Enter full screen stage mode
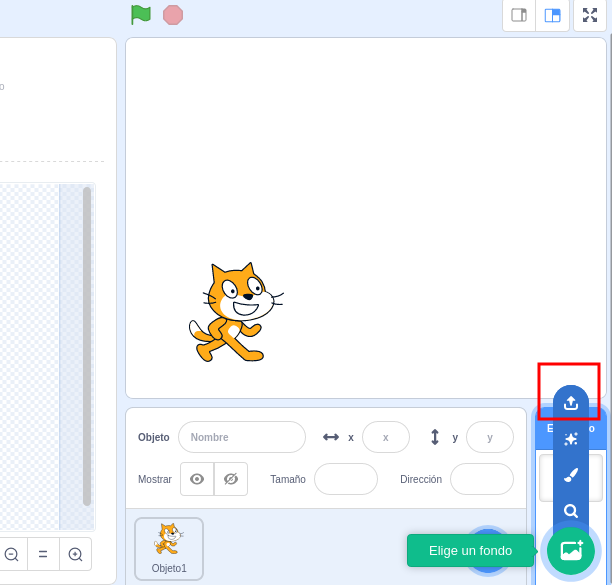612x585 pixels. click(590, 15)
